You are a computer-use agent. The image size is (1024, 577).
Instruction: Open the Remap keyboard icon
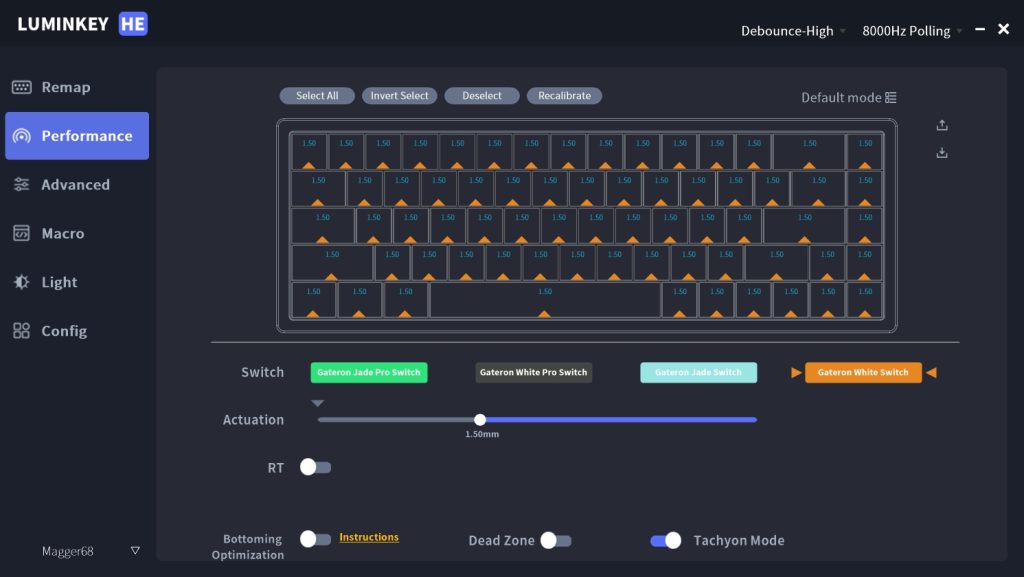[21, 87]
